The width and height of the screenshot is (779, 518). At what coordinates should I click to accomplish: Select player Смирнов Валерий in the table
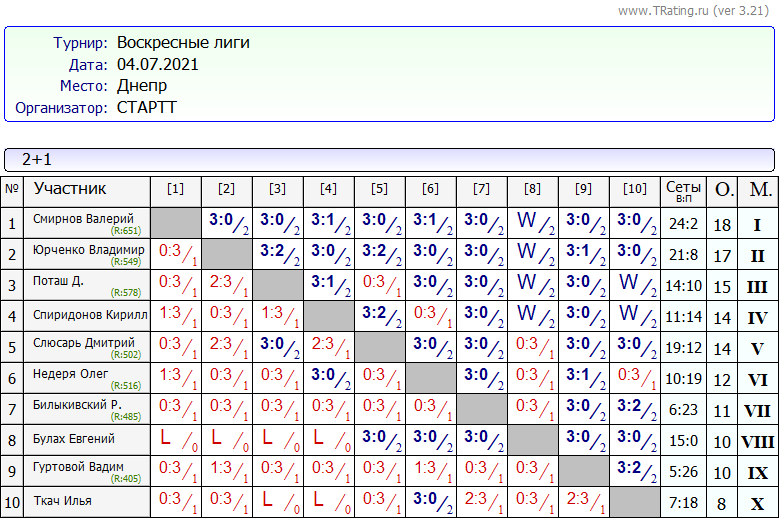click(x=83, y=219)
